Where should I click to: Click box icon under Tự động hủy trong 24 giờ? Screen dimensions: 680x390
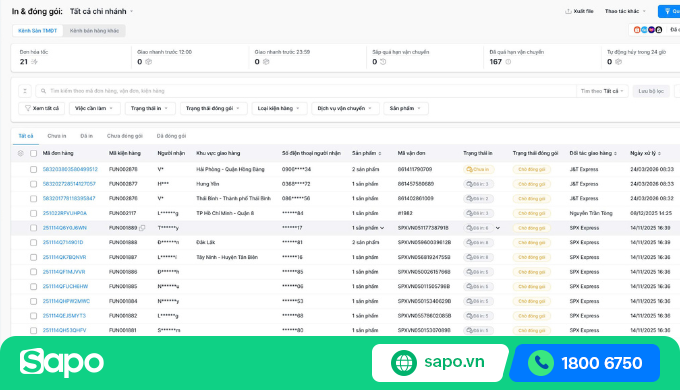(618, 62)
